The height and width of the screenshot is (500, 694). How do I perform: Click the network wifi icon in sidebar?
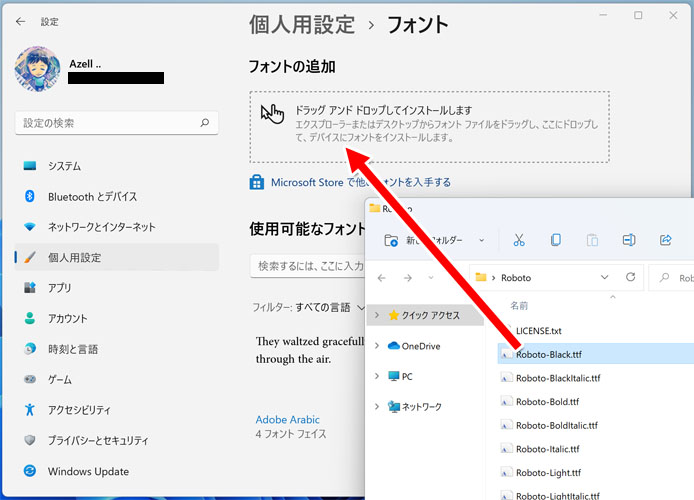pos(30,227)
